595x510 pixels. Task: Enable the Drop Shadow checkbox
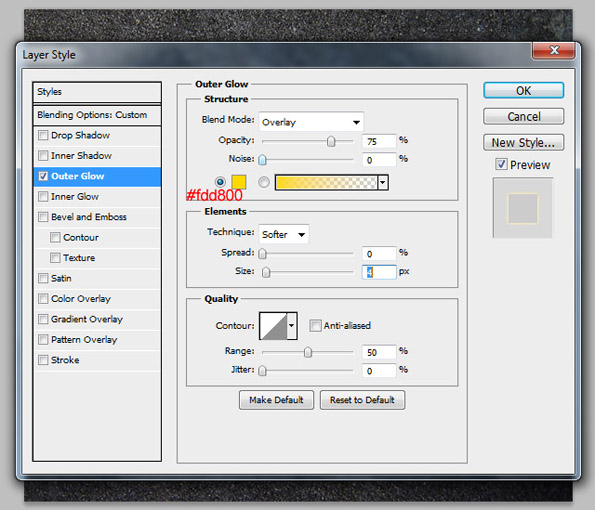tap(43, 135)
